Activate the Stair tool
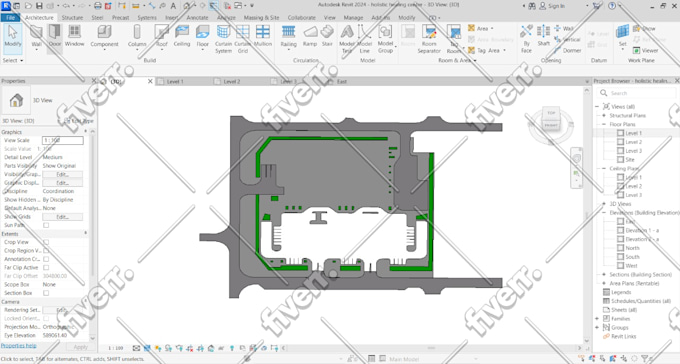This screenshot has height=364, width=680. pyautogui.click(x=327, y=36)
